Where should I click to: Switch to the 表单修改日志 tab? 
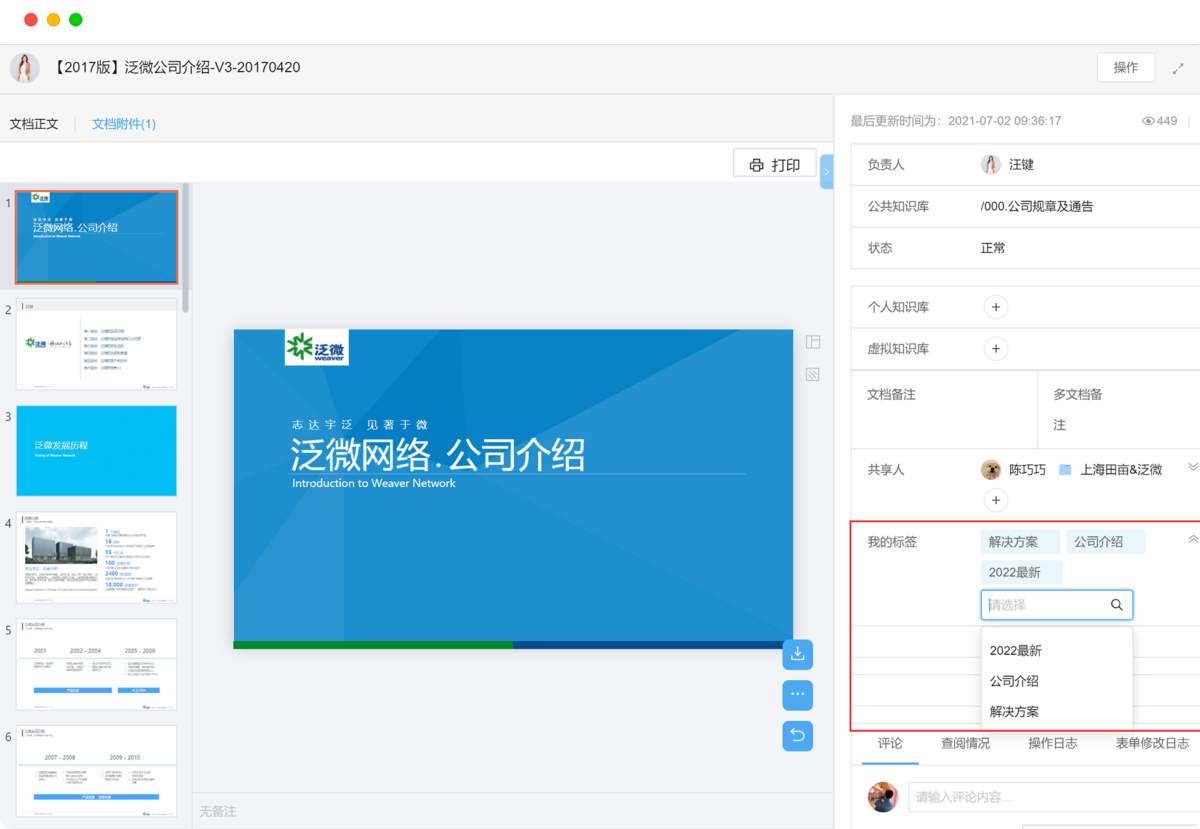1153,743
